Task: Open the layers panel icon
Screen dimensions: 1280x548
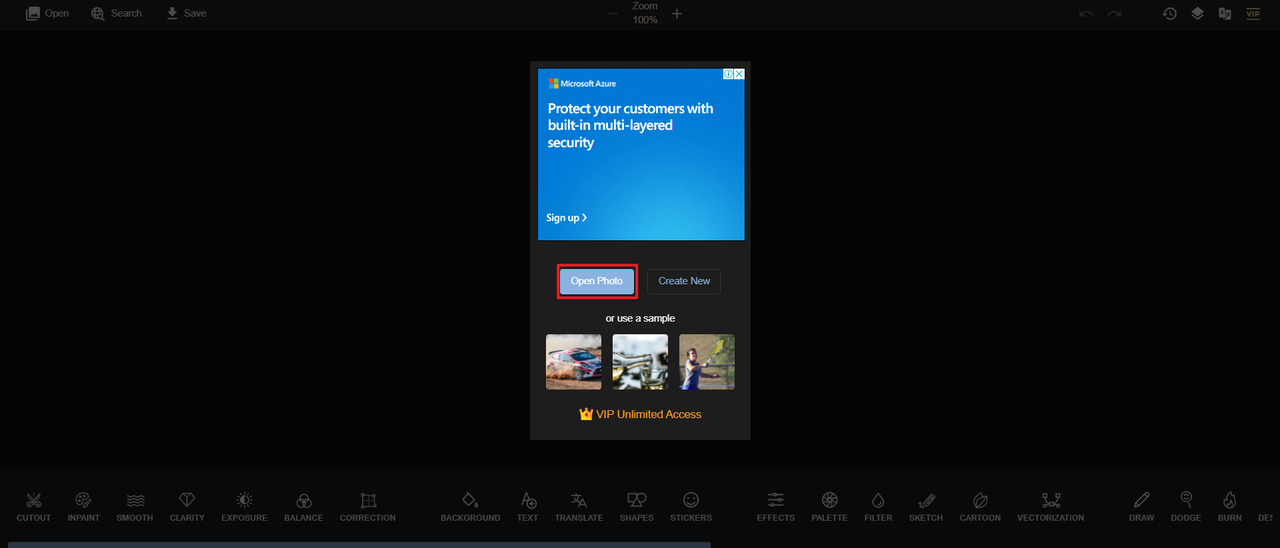Action: (x=1197, y=14)
